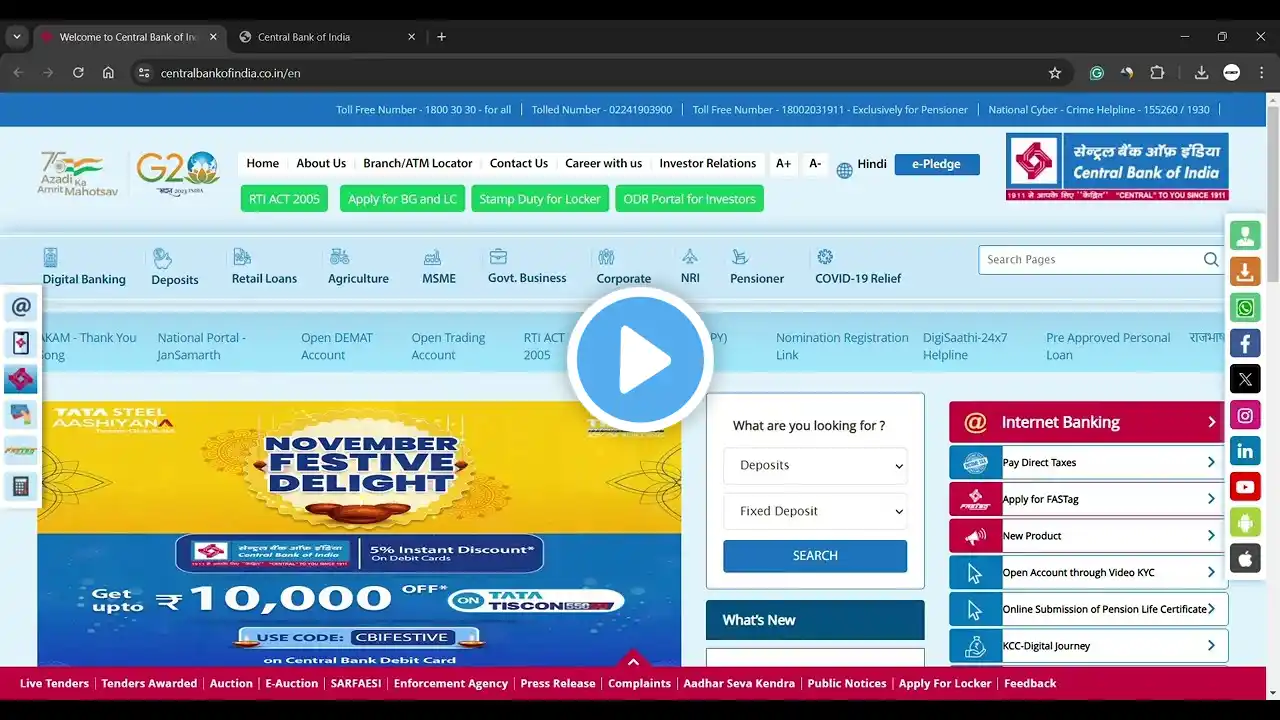Open the Fixed Deposit product dropdown
Image resolution: width=1280 pixels, height=720 pixels.
(x=815, y=511)
